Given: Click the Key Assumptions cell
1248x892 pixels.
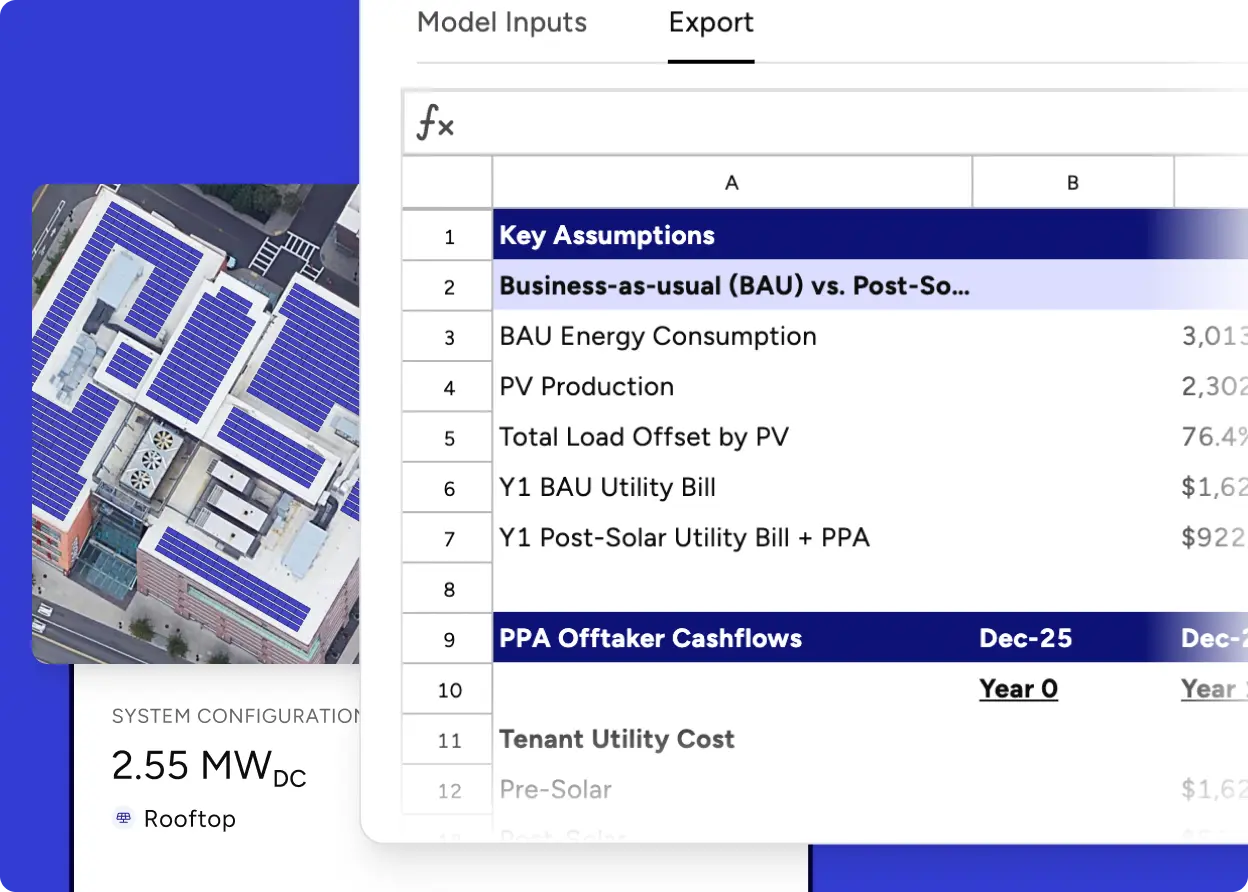Looking at the screenshot, I should pyautogui.click(x=732, y=236).
